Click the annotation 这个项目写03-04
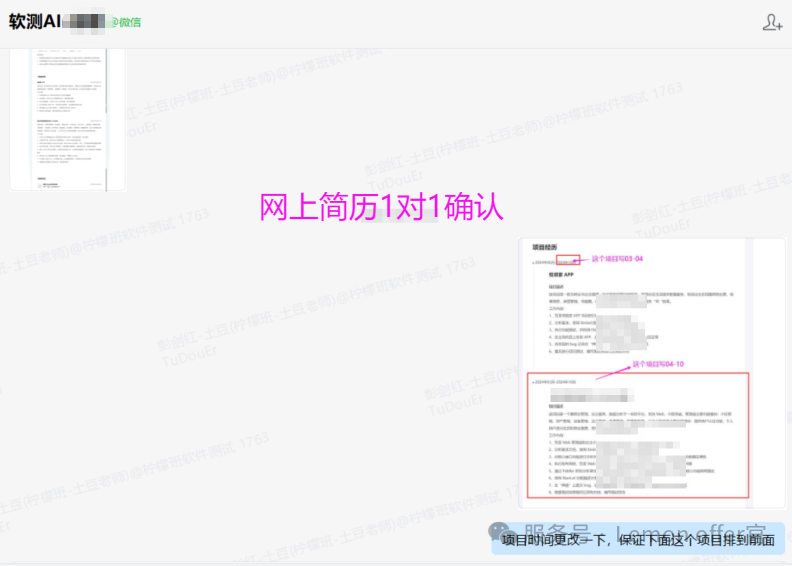 point(616,259)
